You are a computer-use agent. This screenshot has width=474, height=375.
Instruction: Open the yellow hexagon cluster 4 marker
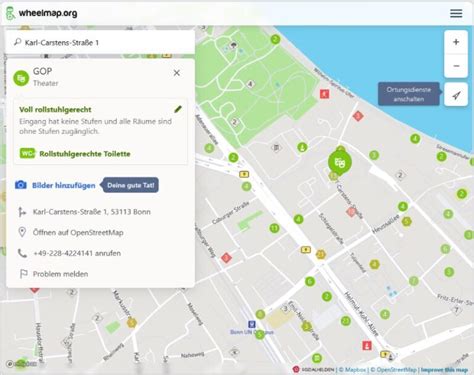coord(374,264)
